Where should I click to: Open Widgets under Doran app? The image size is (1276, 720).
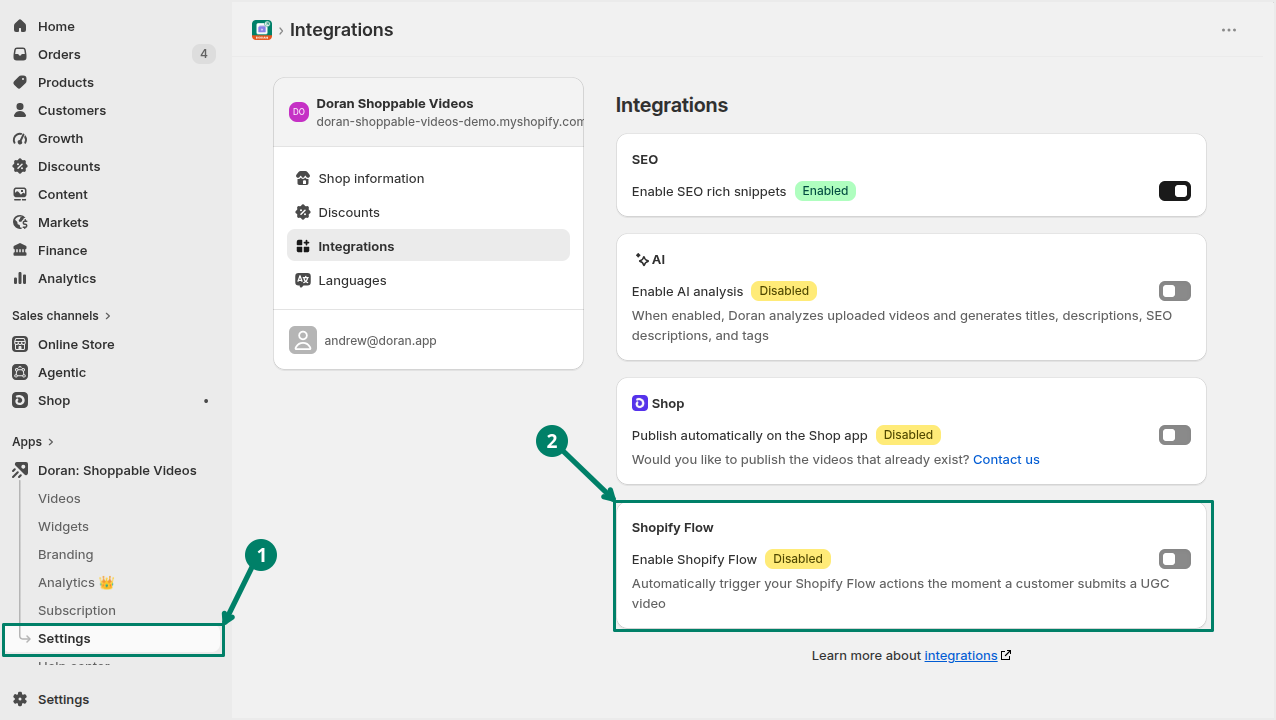[x=63, y=526]
